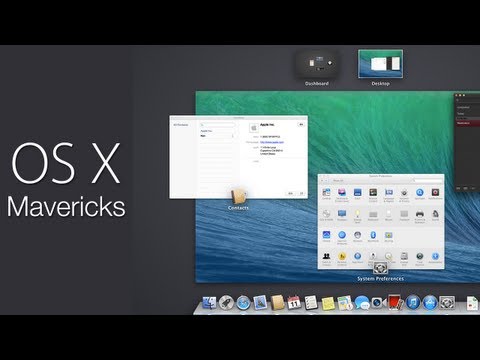Open Trackpad preference pane
Image resolution: width=480 pixels, height=360 pixels.
tap(404, 215)
